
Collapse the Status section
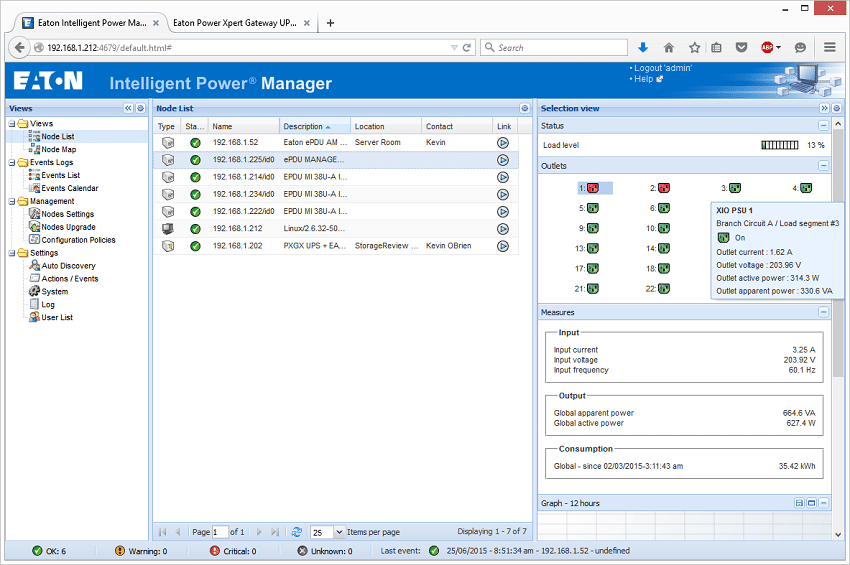click(x=823, y=126)
